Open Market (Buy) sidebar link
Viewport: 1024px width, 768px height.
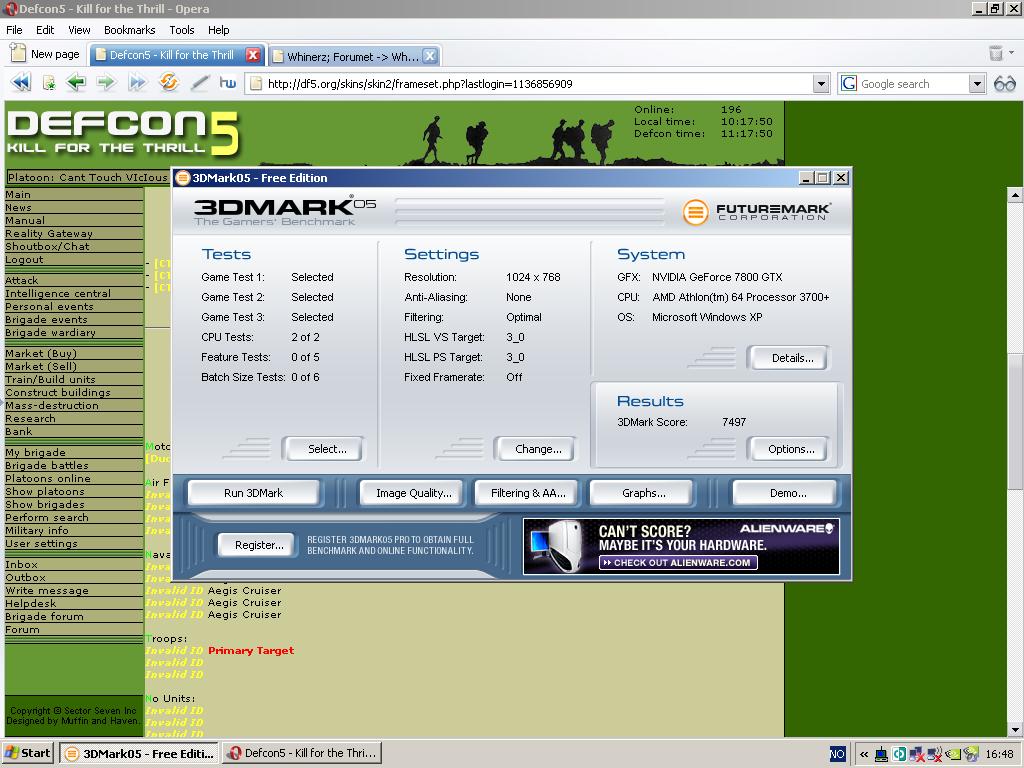coord(40,353)
